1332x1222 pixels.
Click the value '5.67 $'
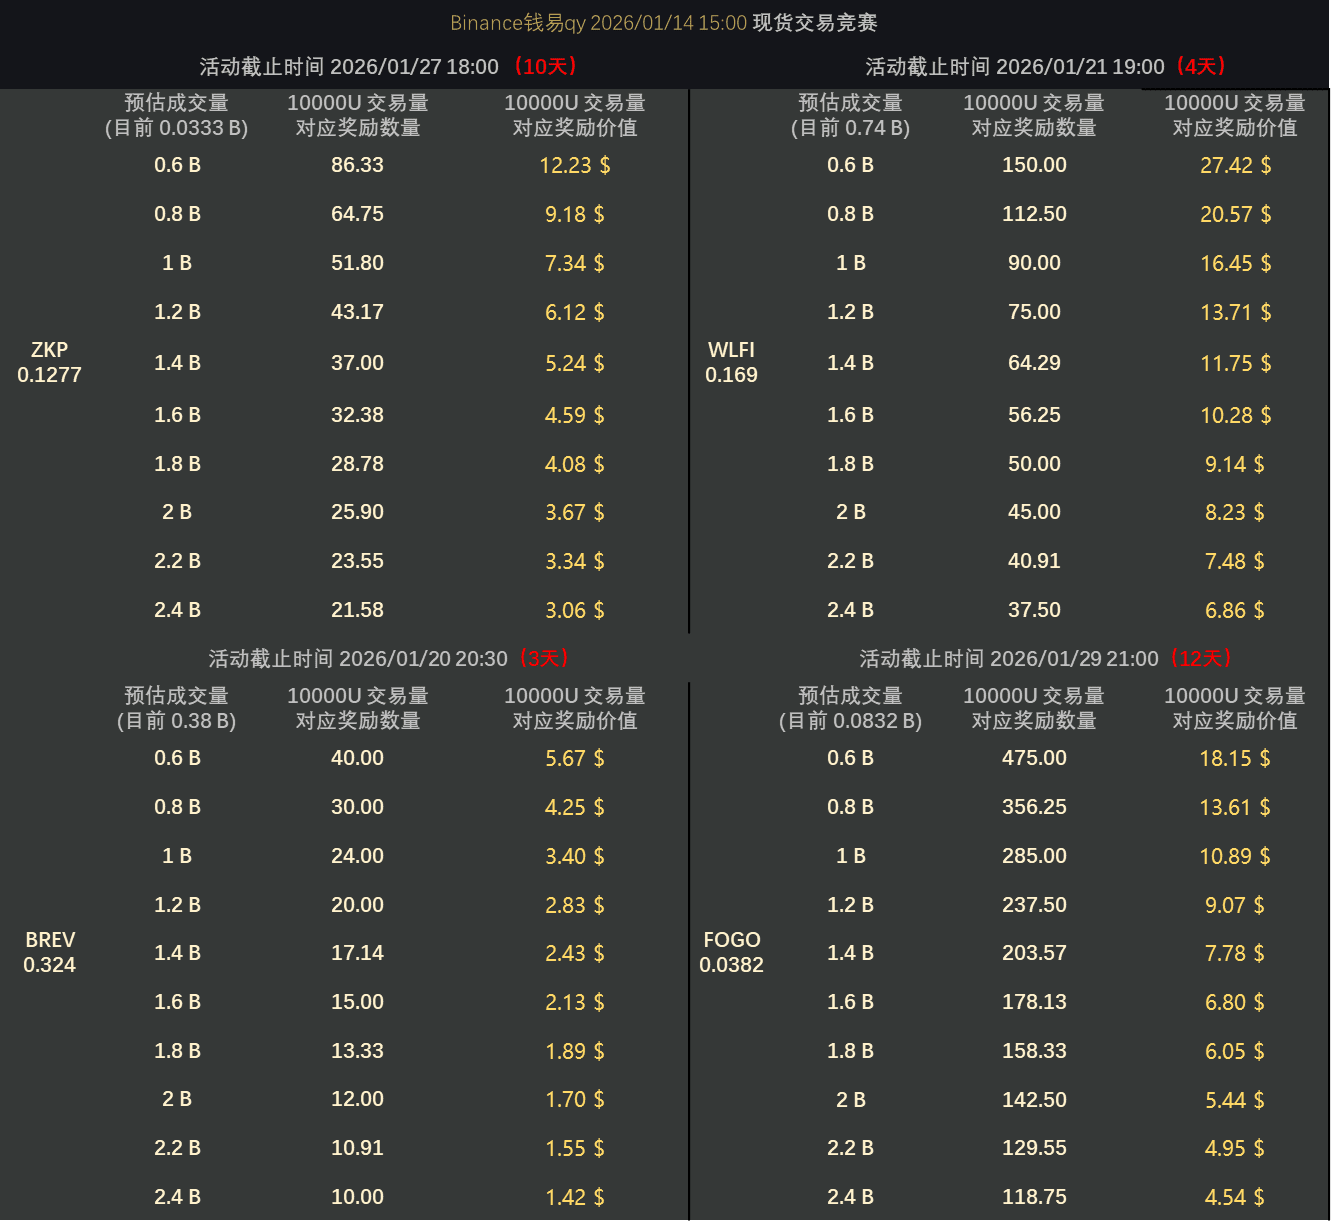coord(574,759)
